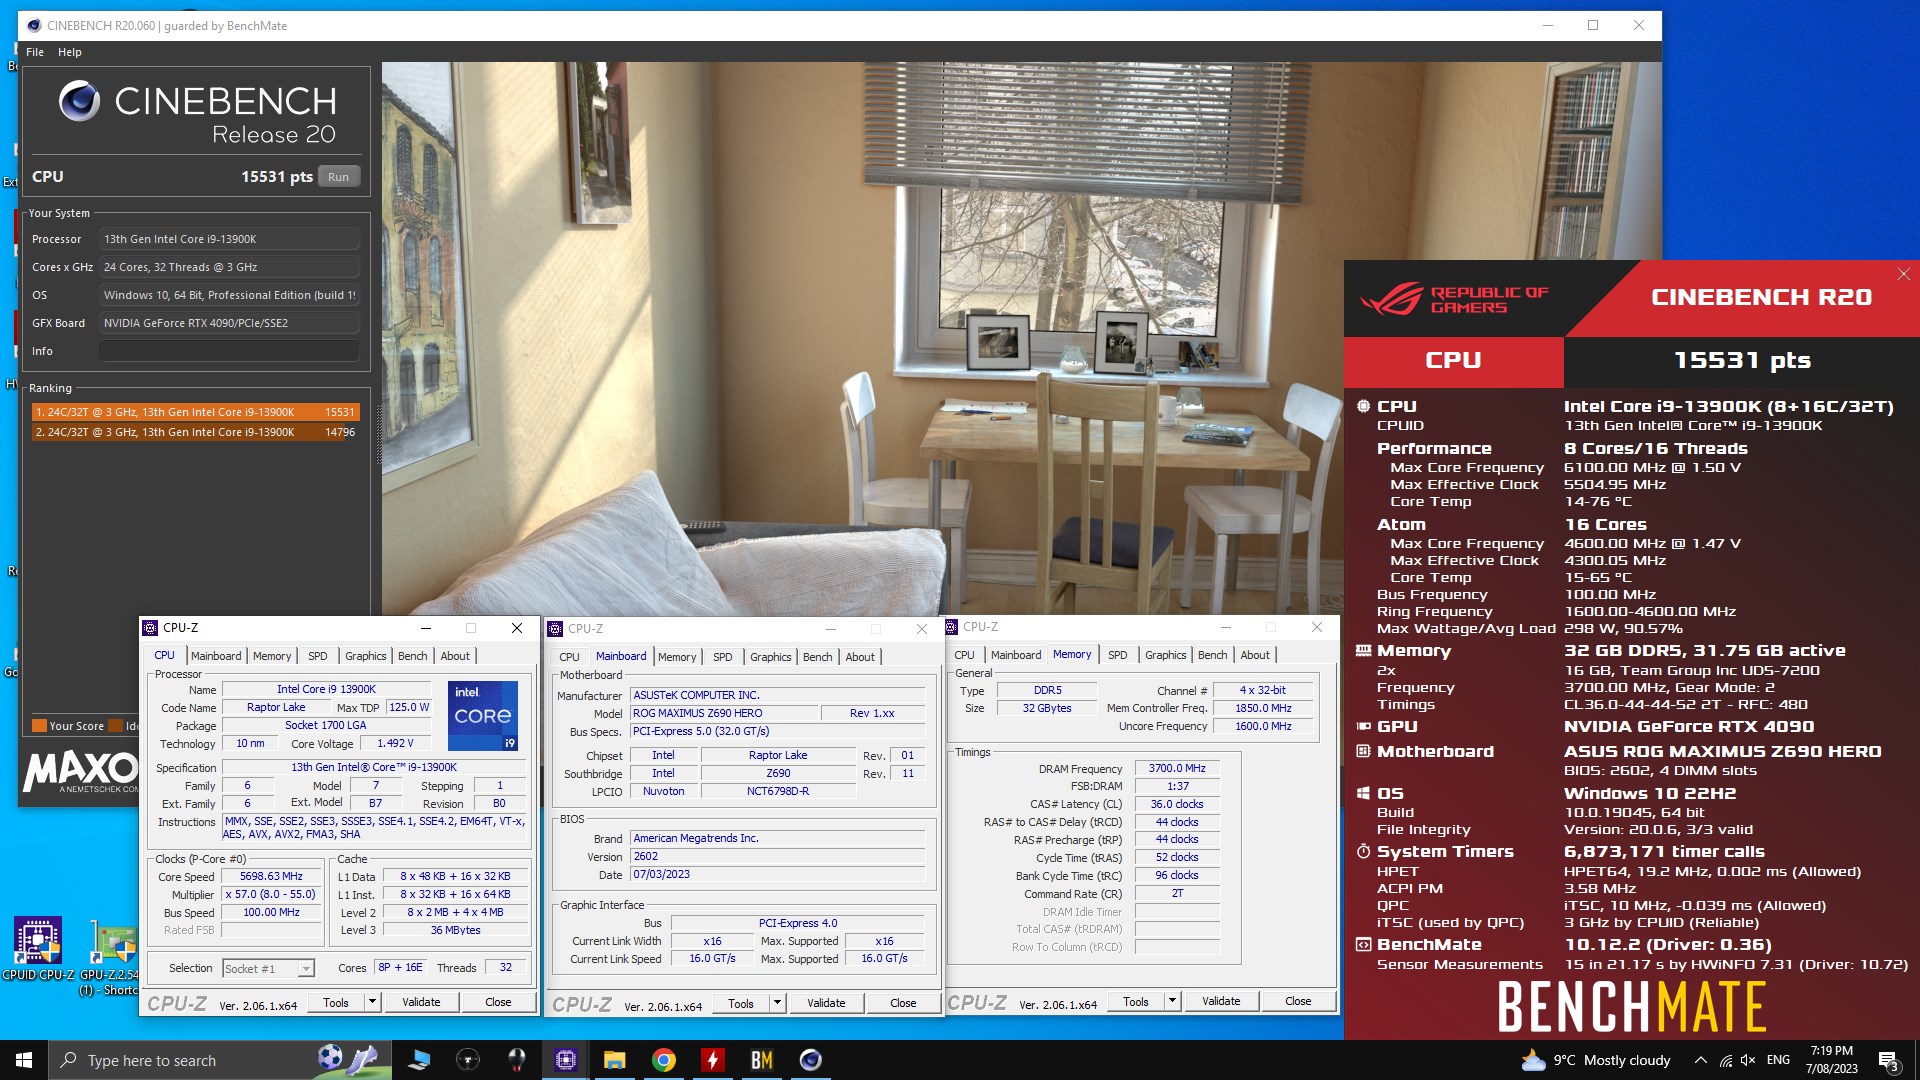Click the Memory icon in BenchMate panel
Viewport: 1920px width, 1080px height.
point(1363,650)
